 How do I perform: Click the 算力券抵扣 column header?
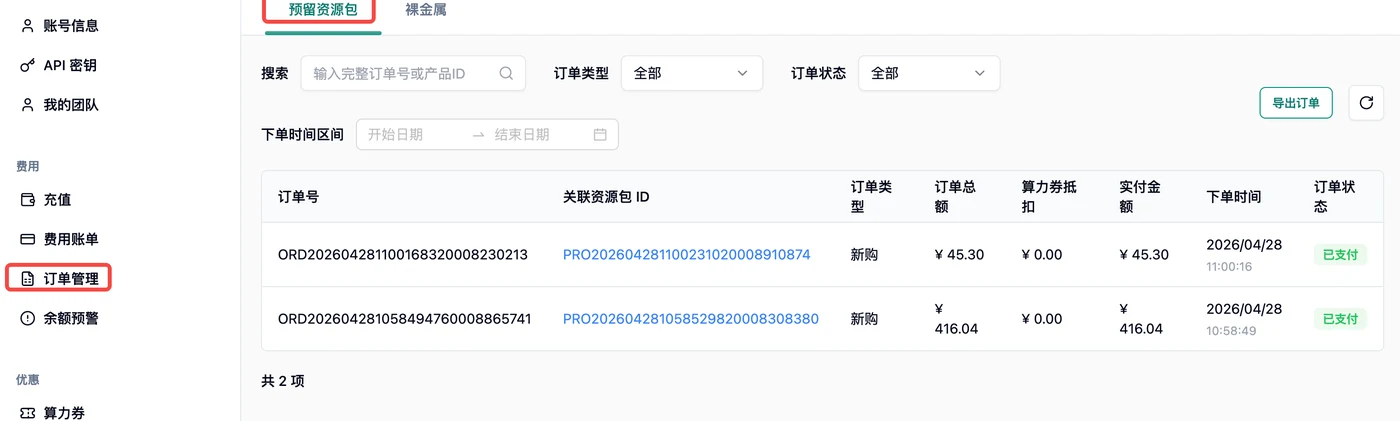tap(1049, 197)
